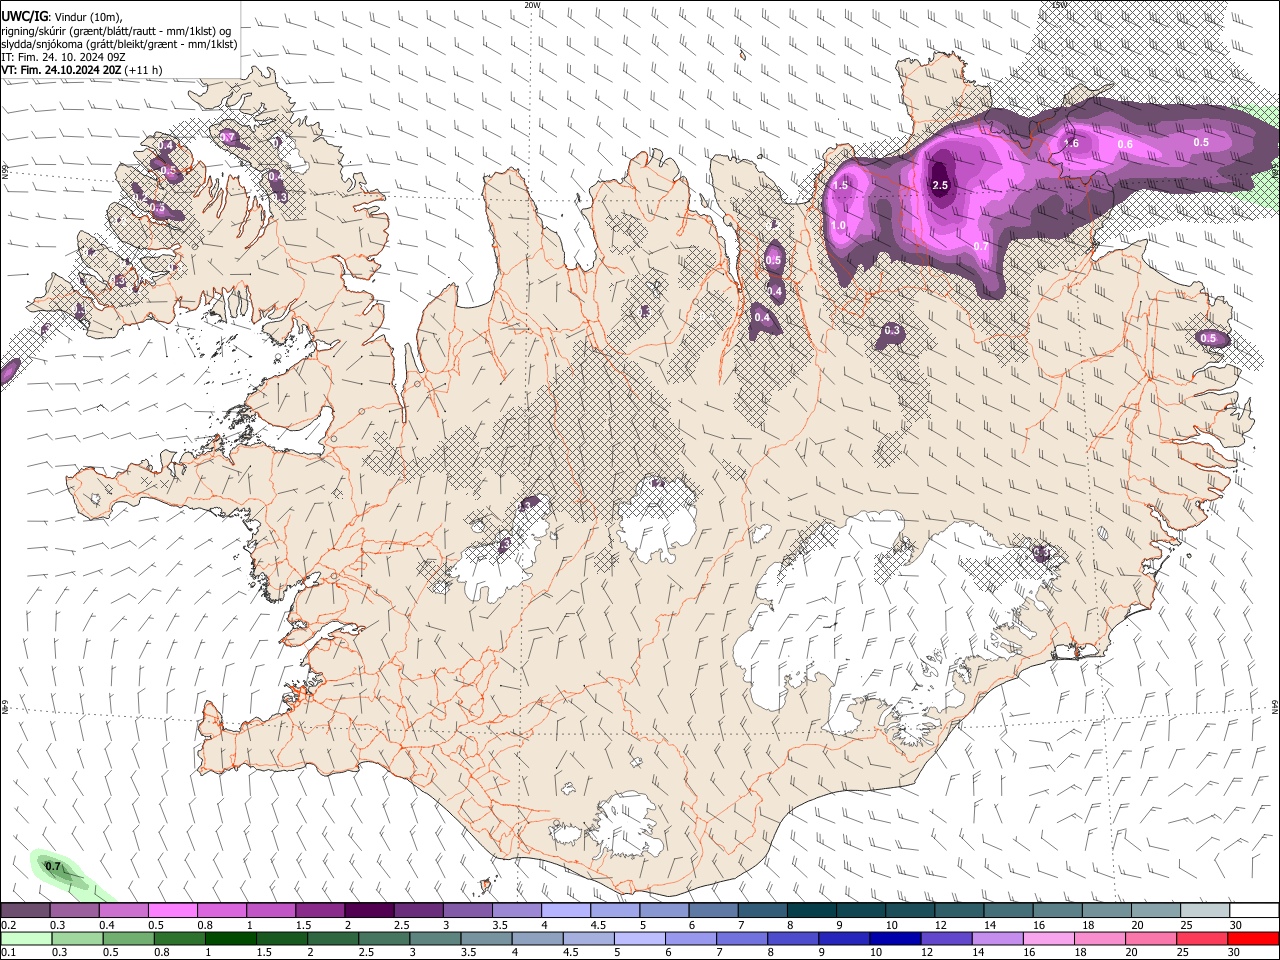This screenshot has height=960, width=1280.
Task: Click the 1.5–2 swatch in the upper legend row
Action: tap(320, 910)
